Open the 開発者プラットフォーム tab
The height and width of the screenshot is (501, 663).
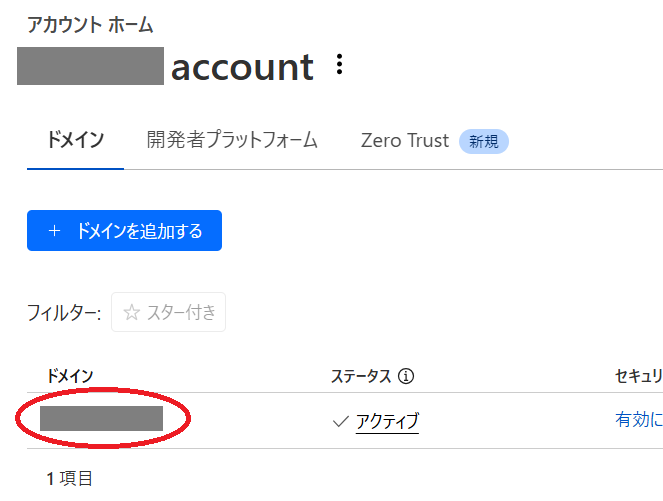click(x=232, y=140)
